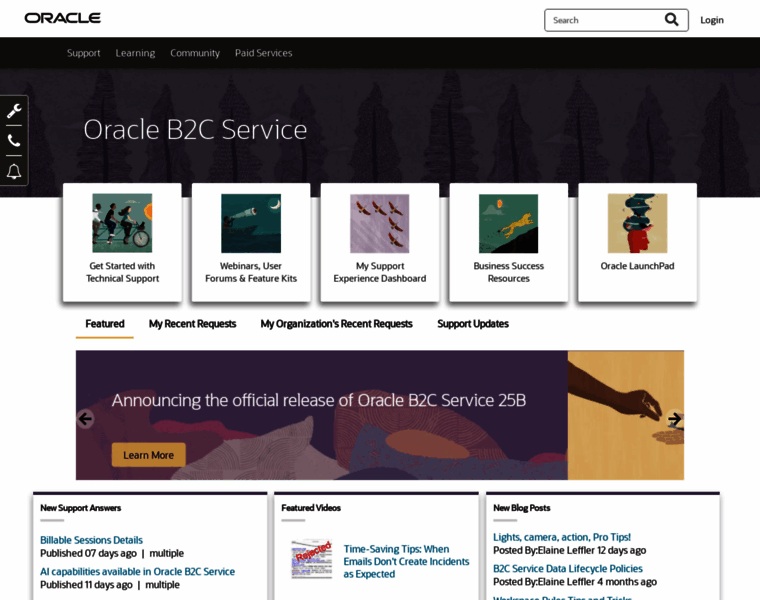Switch to My Recent Requests tab
The image size is (760, 600).
coord(192,324)
